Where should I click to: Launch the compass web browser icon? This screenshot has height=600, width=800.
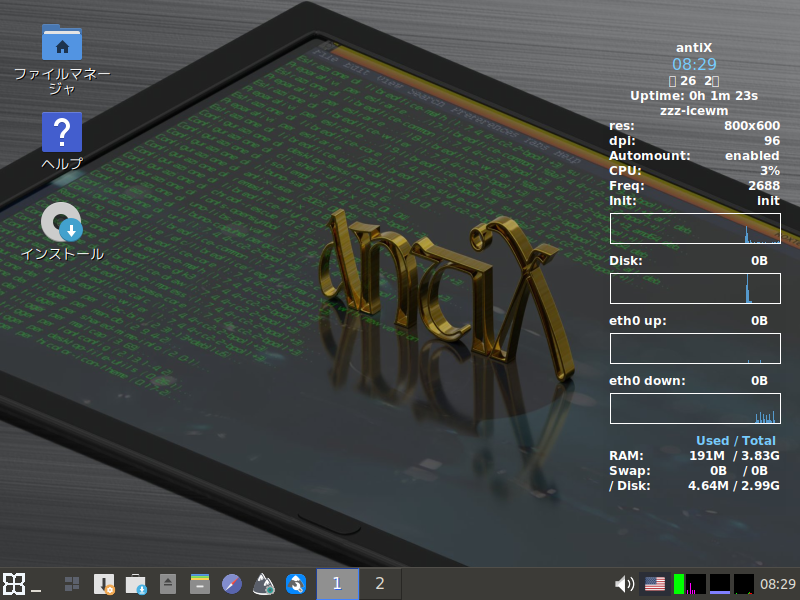(232, 584)
